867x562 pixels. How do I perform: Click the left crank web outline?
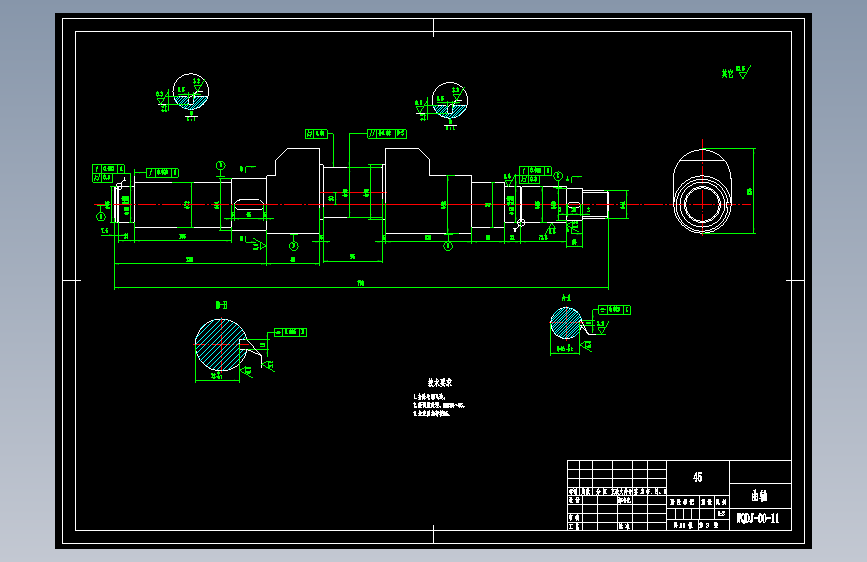click(x=294, y=191)
